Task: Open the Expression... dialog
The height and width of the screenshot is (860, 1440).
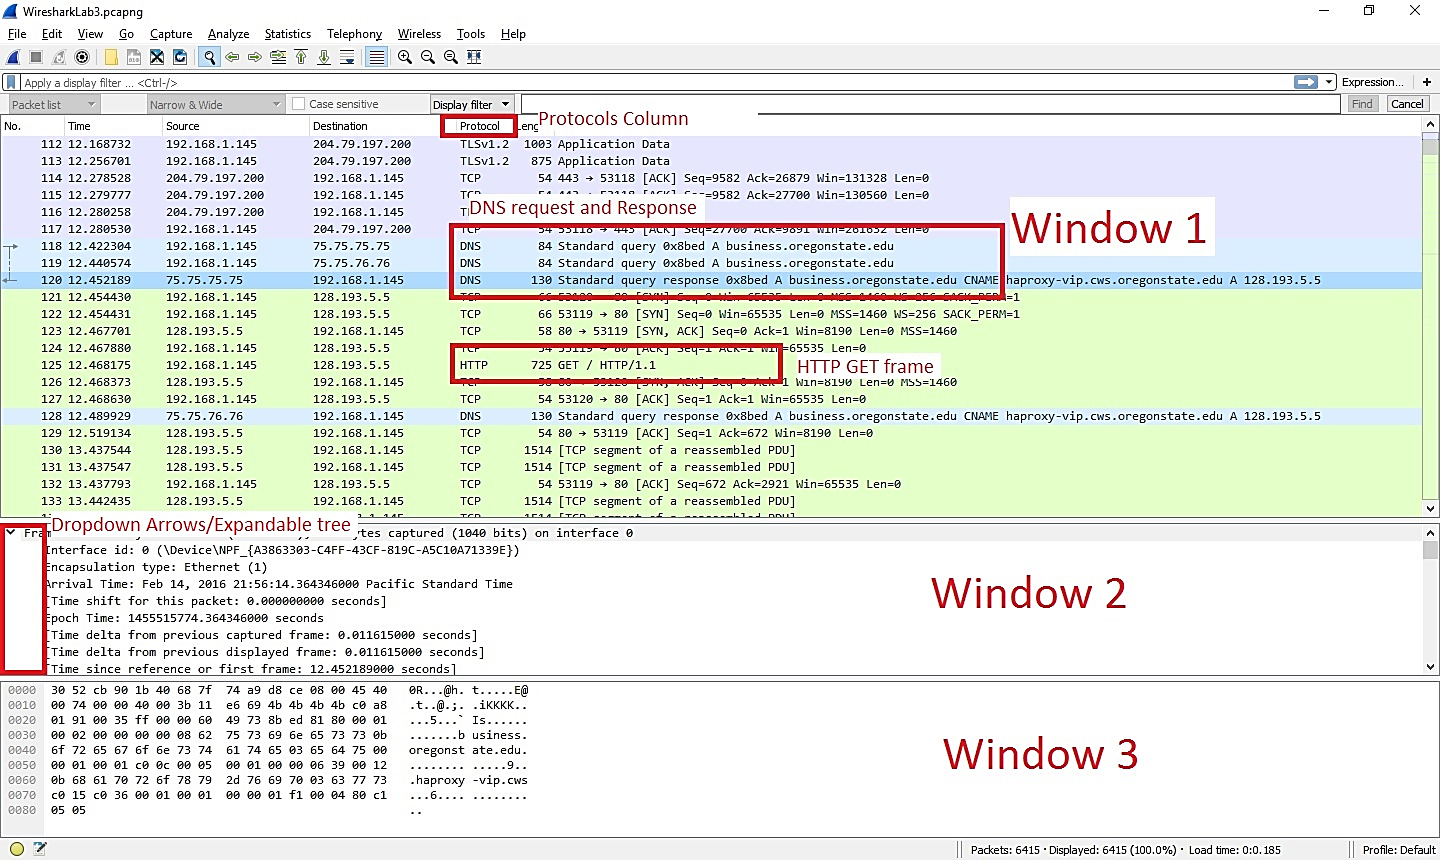Action: pos(1372,82)
